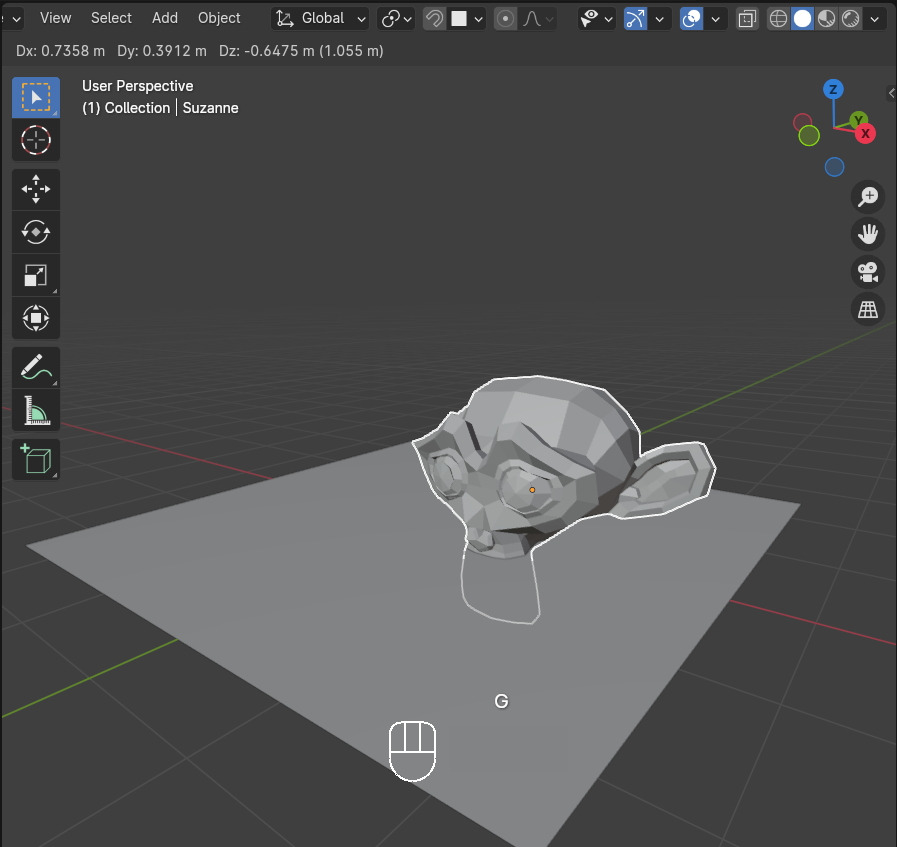897x847 pixels.
Task: Open the View menu
Action: [x=55, y=18]
